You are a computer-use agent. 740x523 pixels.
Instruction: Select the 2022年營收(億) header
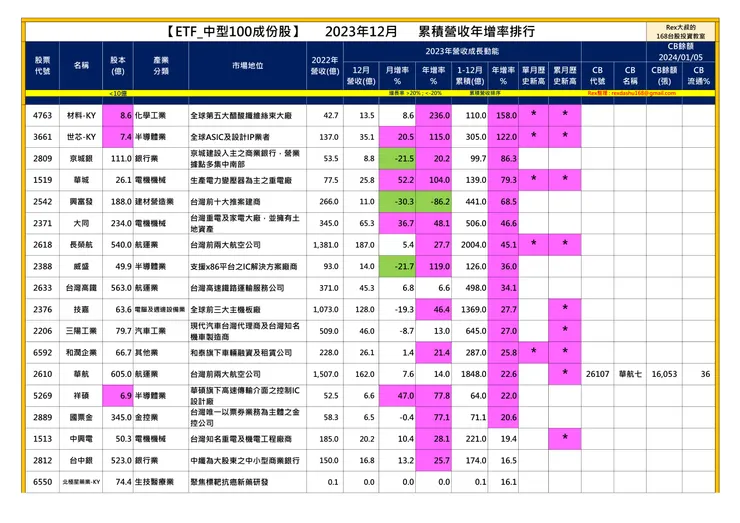click(x=325, y=66)
